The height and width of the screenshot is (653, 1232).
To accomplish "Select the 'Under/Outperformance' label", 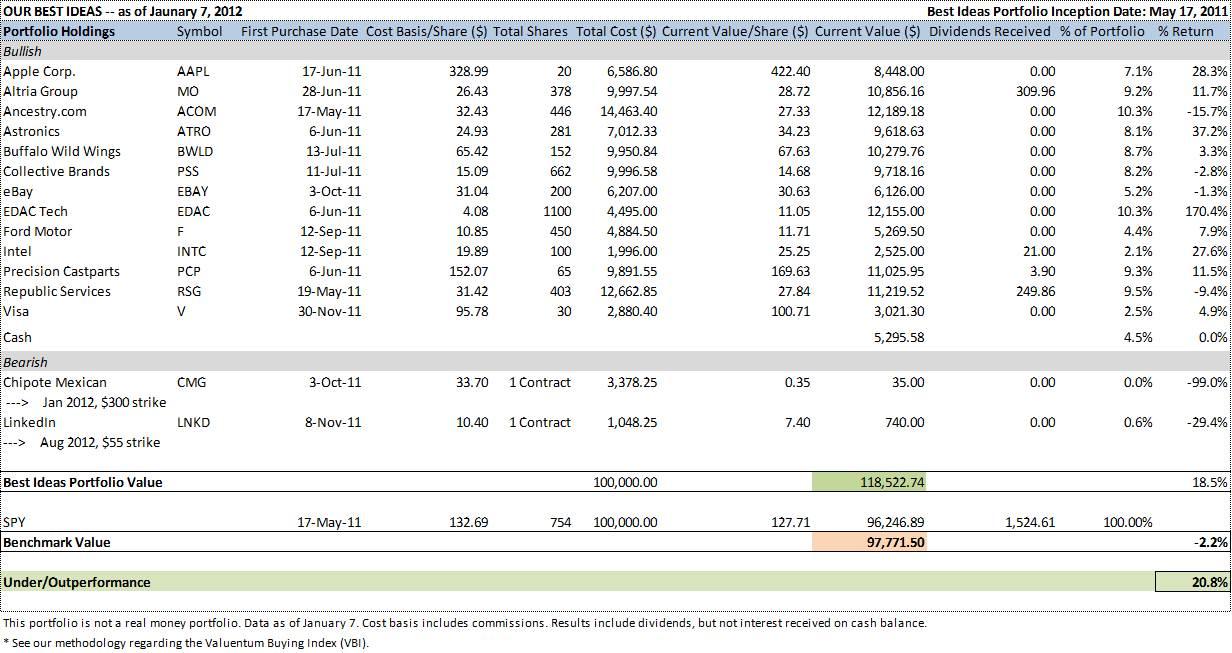I will point(77,582).
